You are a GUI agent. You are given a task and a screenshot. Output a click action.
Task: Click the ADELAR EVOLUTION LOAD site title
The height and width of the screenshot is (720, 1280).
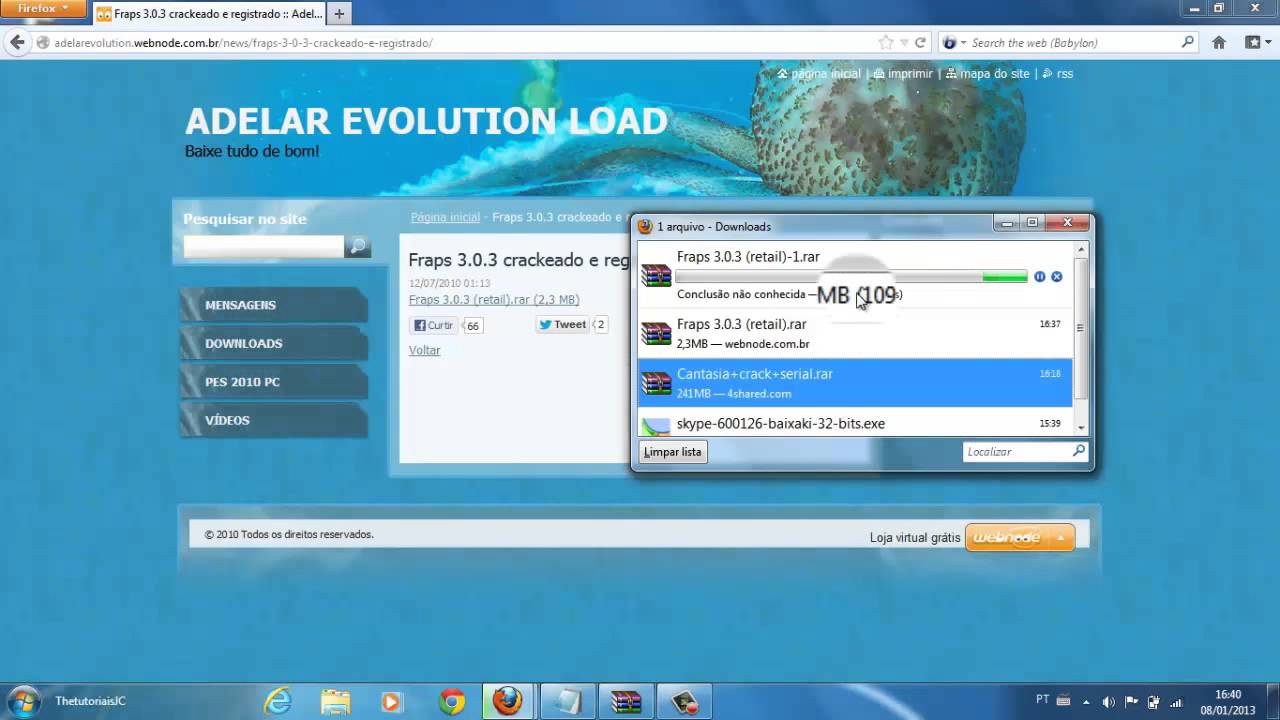point(426,121)
